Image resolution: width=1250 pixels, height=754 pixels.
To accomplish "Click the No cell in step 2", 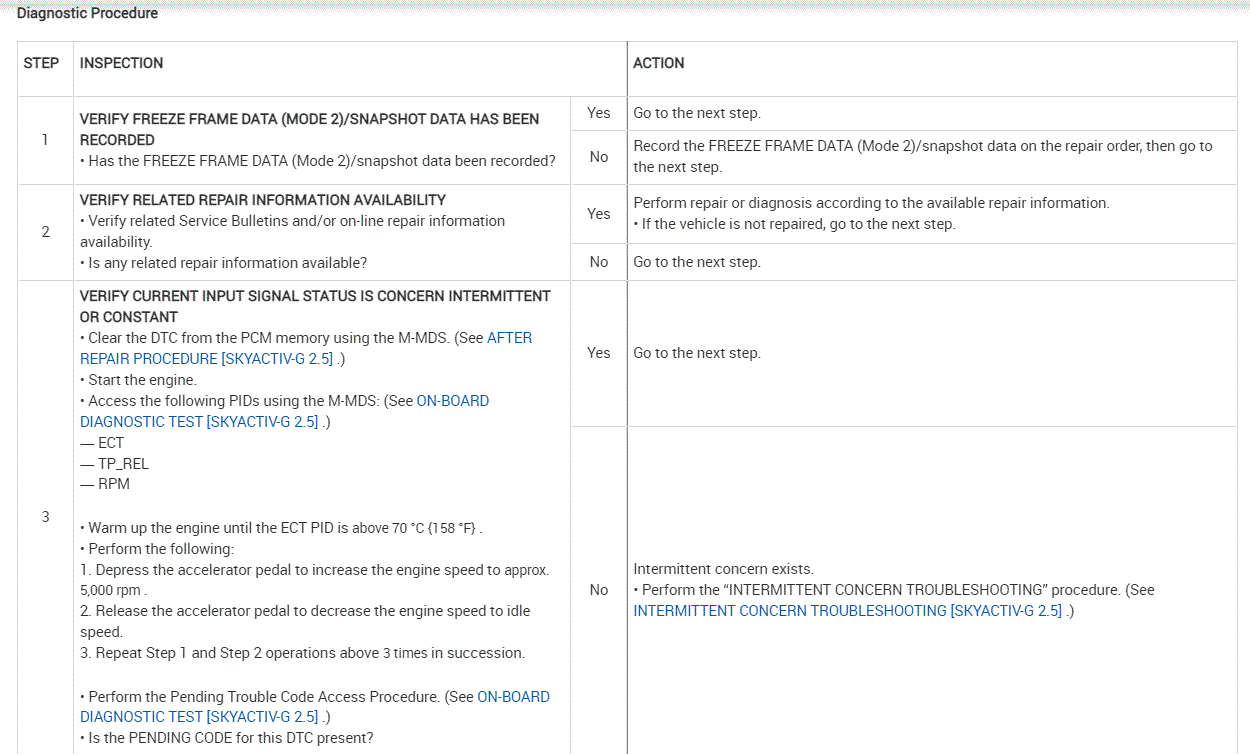I will [x=598, y=262].
